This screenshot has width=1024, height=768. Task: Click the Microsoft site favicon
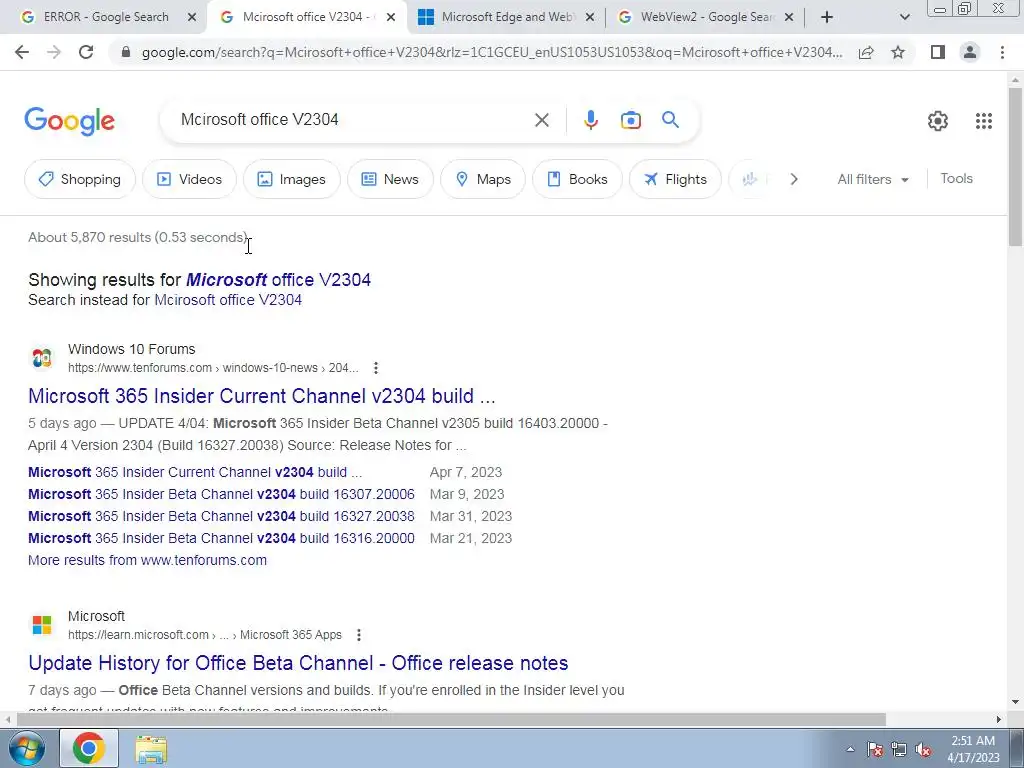point(42,625)
